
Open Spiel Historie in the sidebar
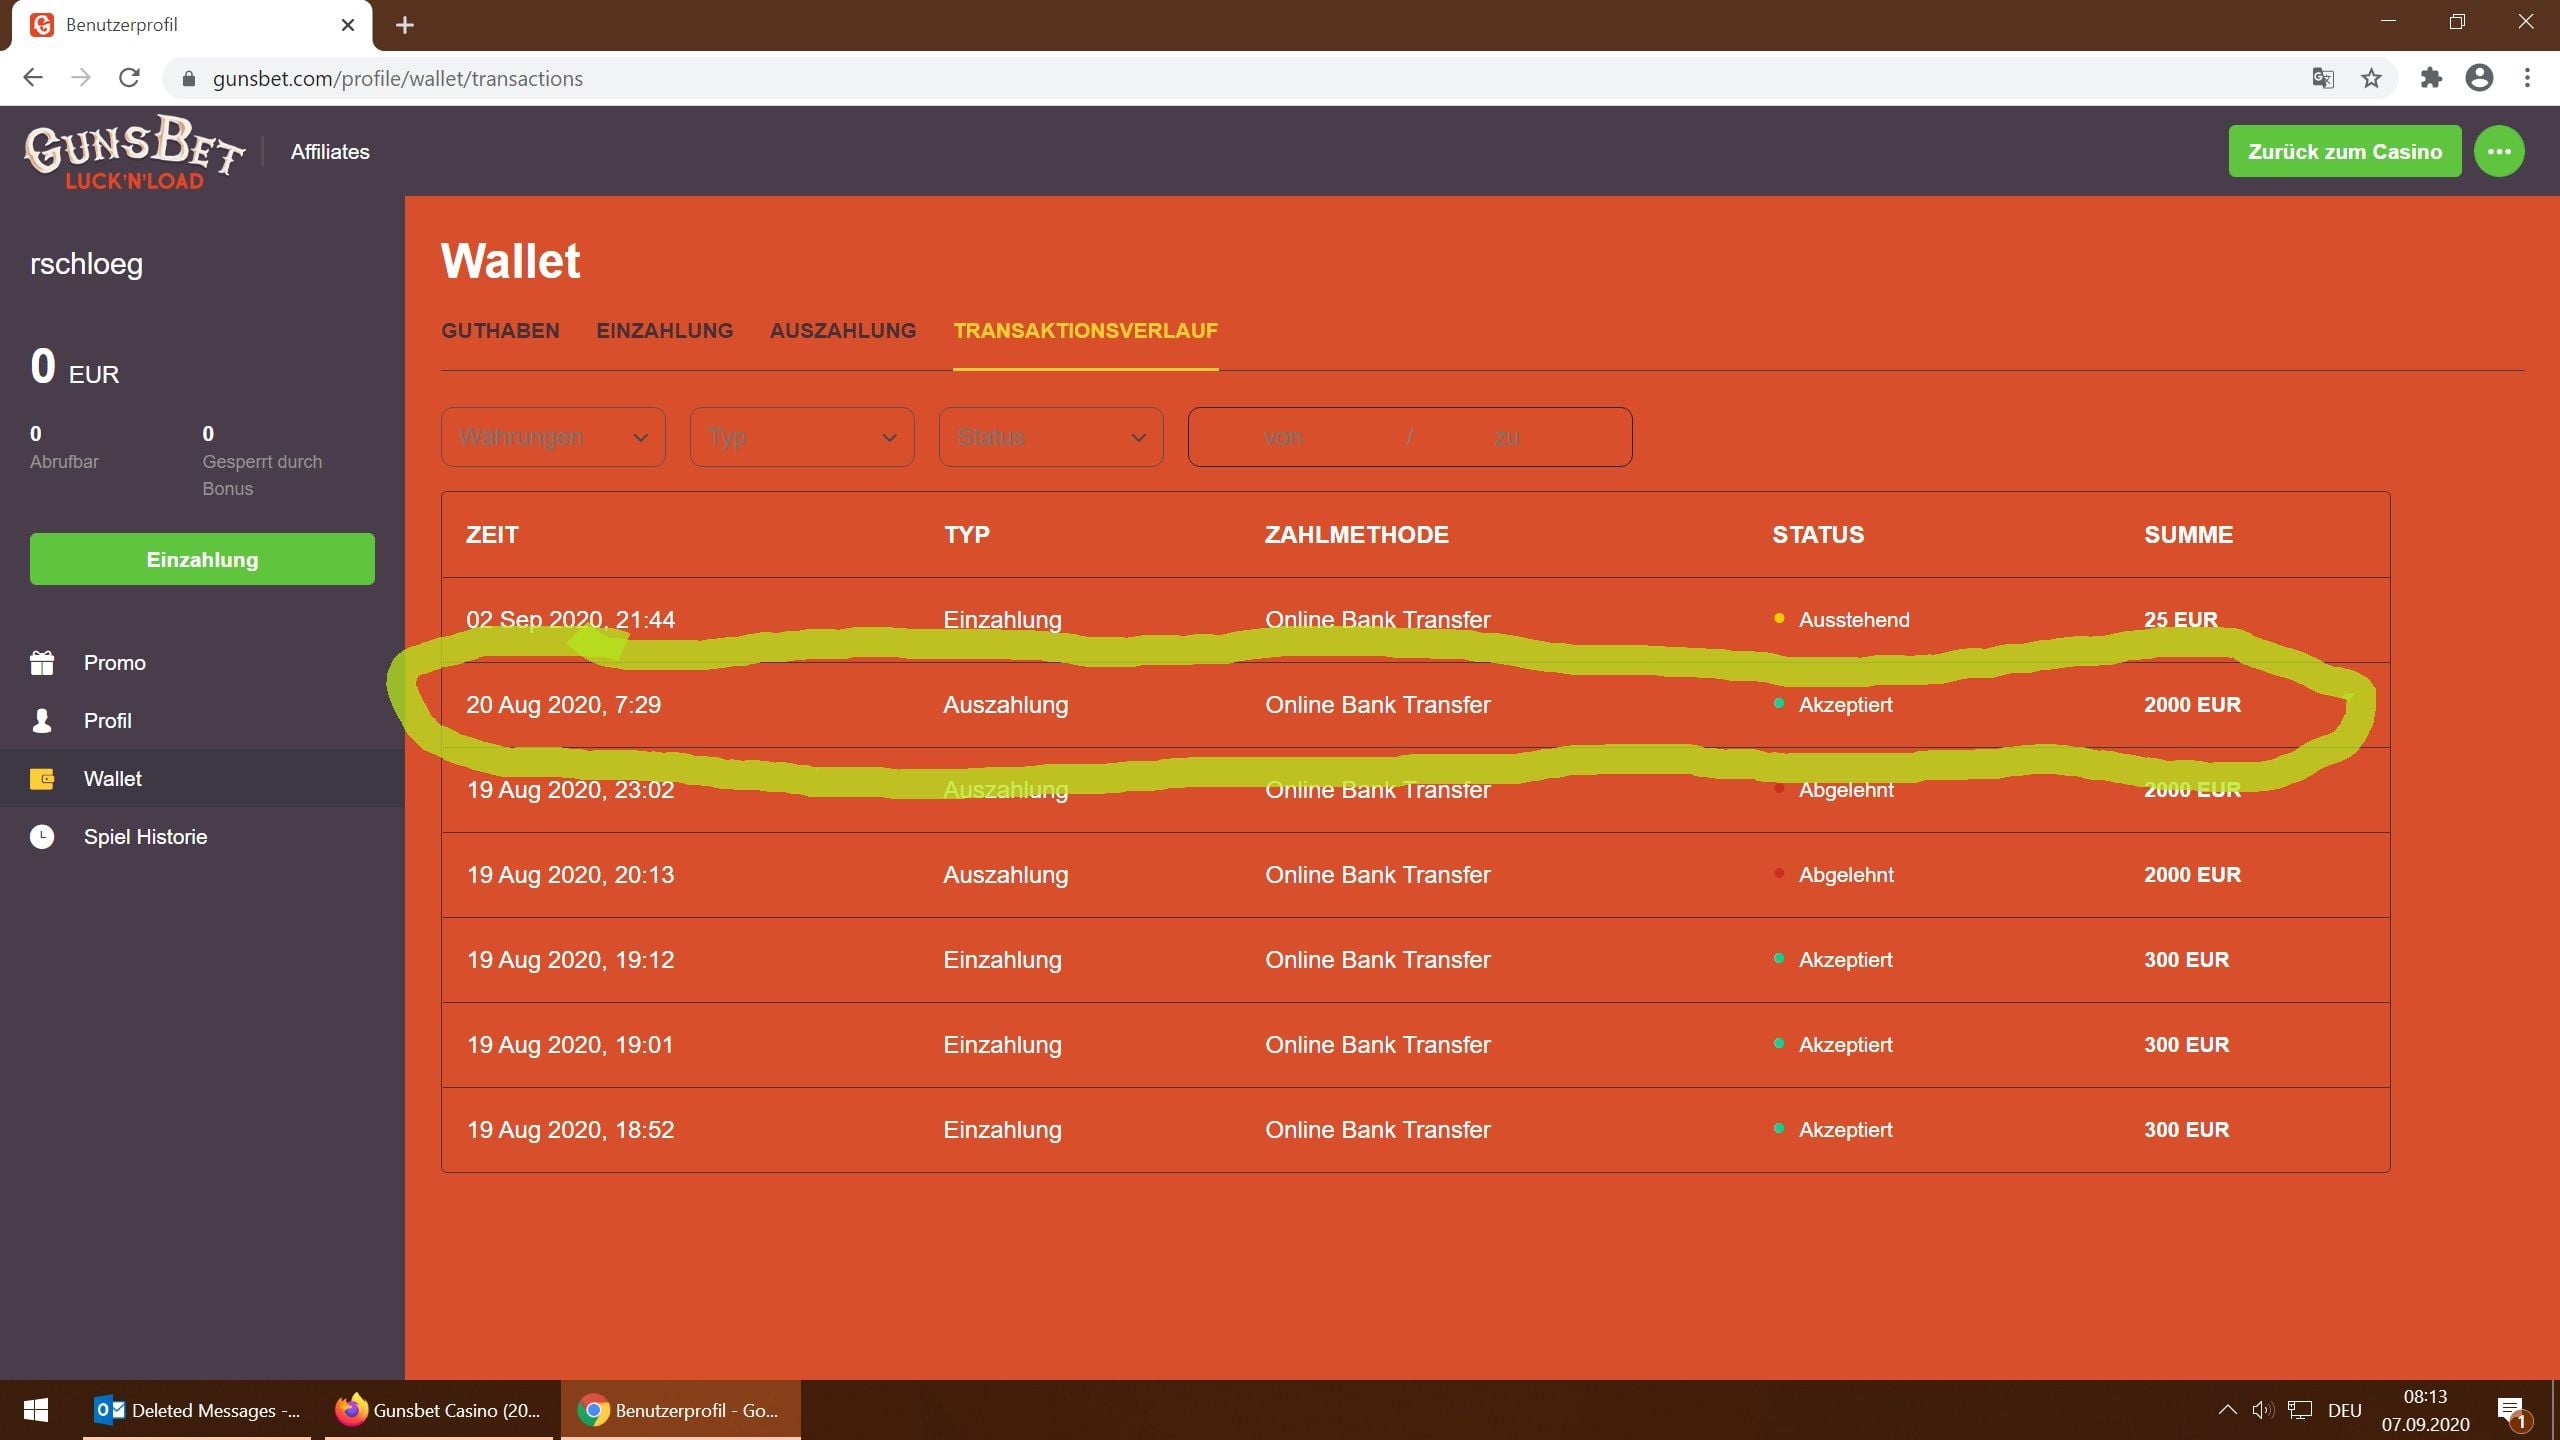pyautogui.click(x=202, y=837)
